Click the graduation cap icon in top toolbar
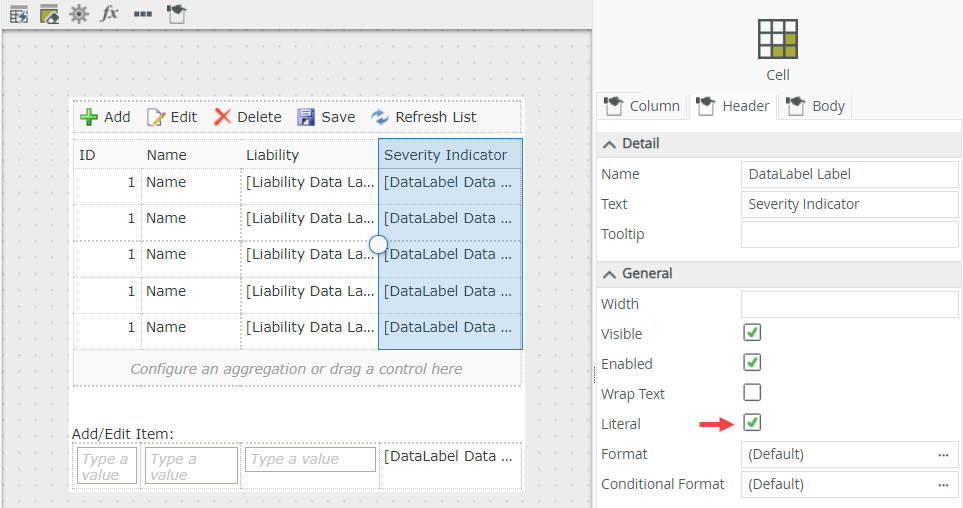Screen dimensions: 963x508 tap(176, 14)
